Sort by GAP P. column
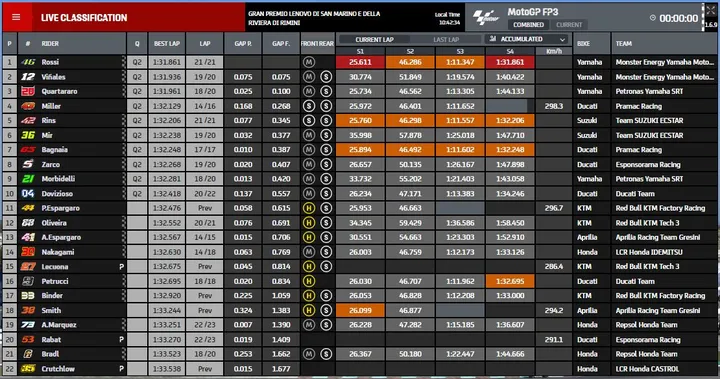This screenshot has height=379, width=720. click(x=243, y=44)
